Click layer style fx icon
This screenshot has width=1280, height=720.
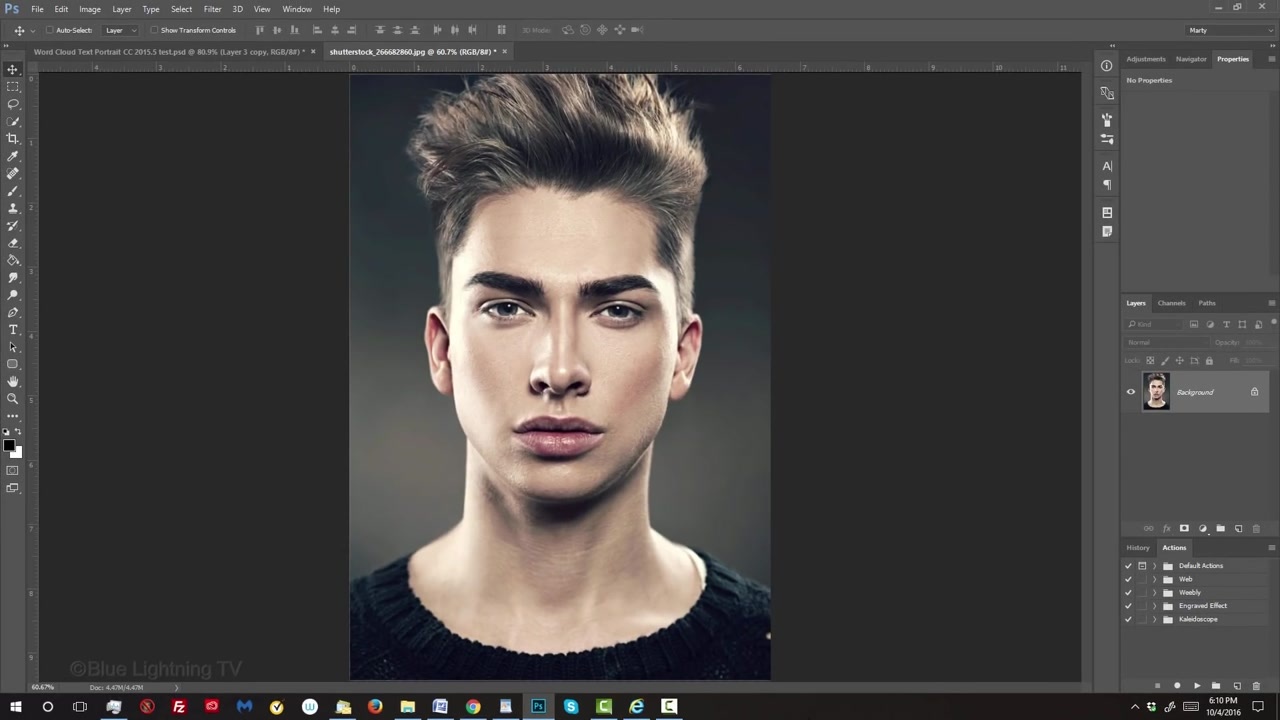click(1166, 529)
